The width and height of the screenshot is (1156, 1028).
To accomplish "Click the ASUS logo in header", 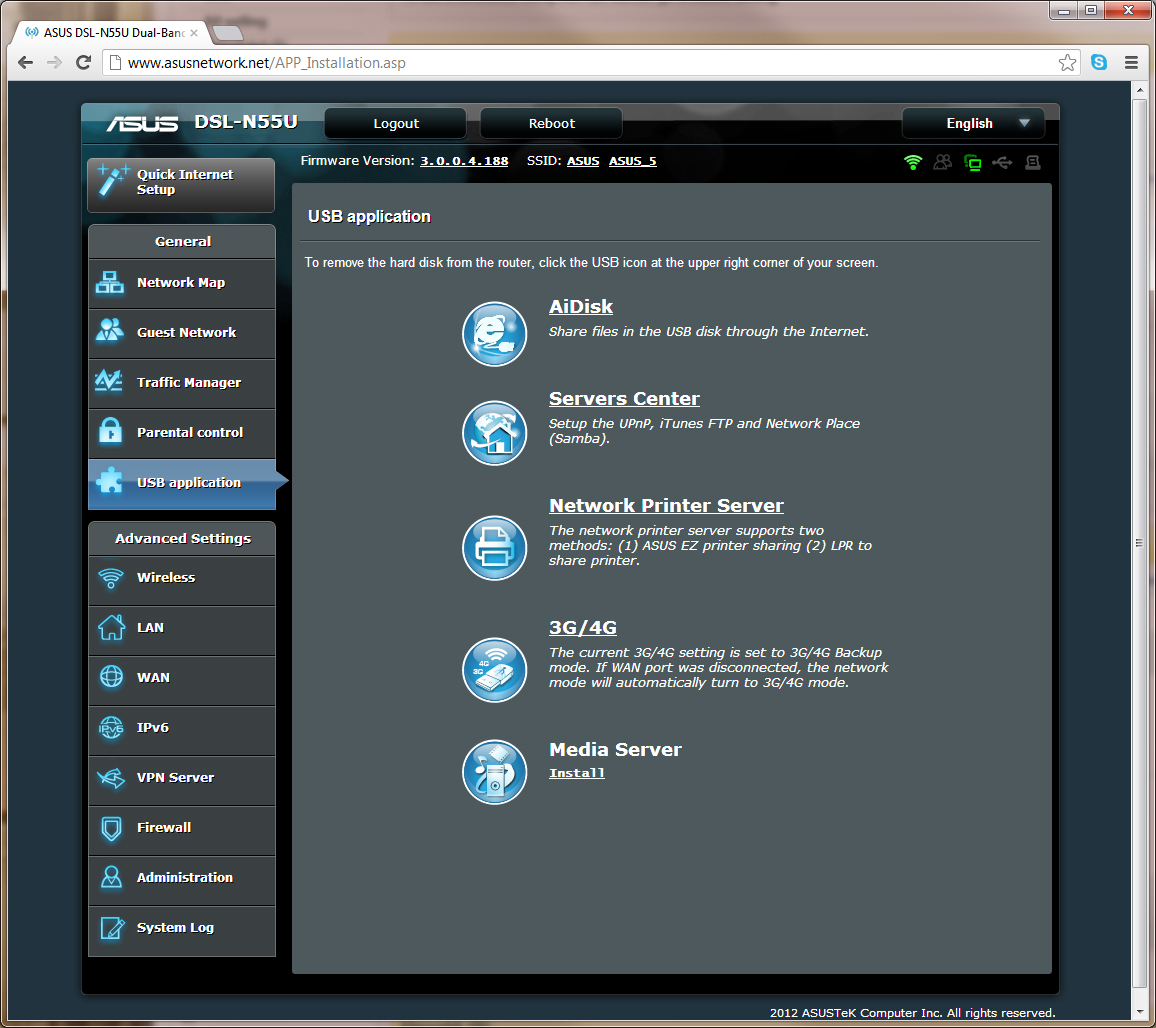I will (x=142, y=123).
